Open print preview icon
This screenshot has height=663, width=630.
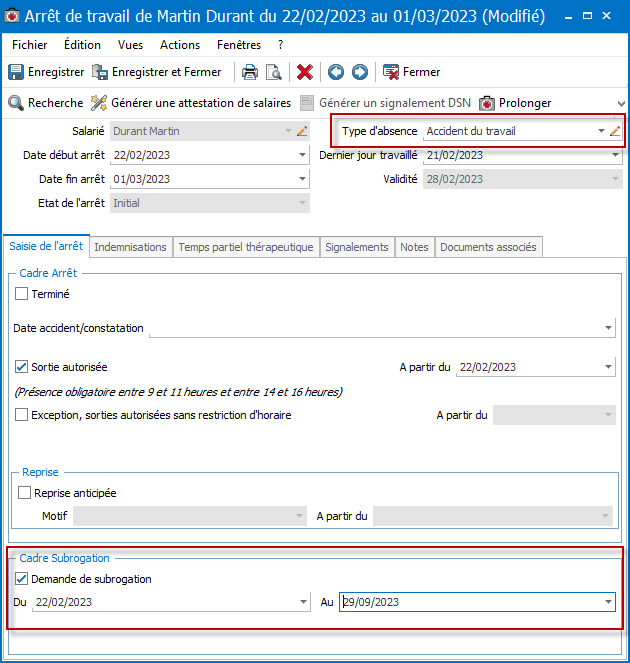point(274,72)
